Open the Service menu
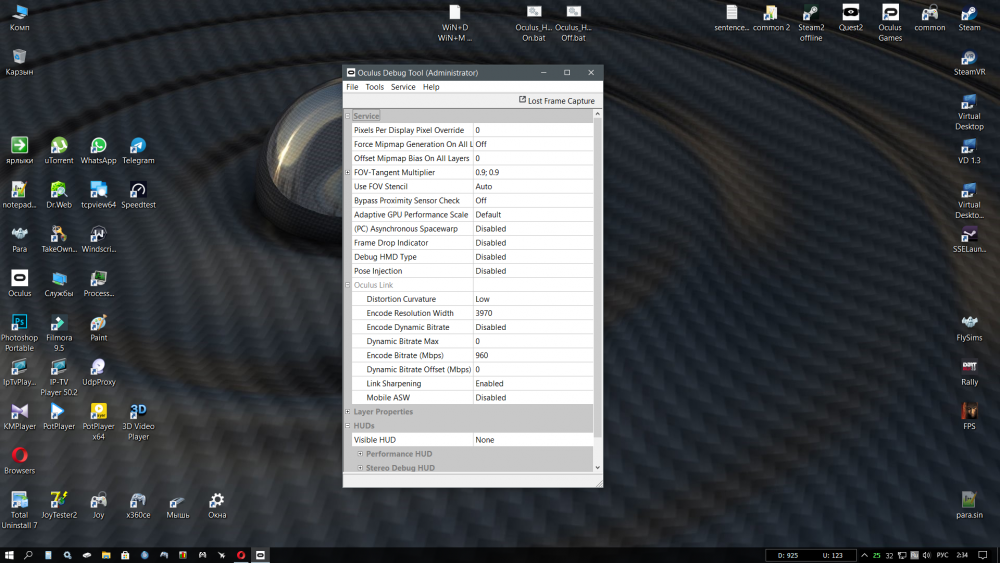The height and width of the screenshot is (563, 1000). 403,87
